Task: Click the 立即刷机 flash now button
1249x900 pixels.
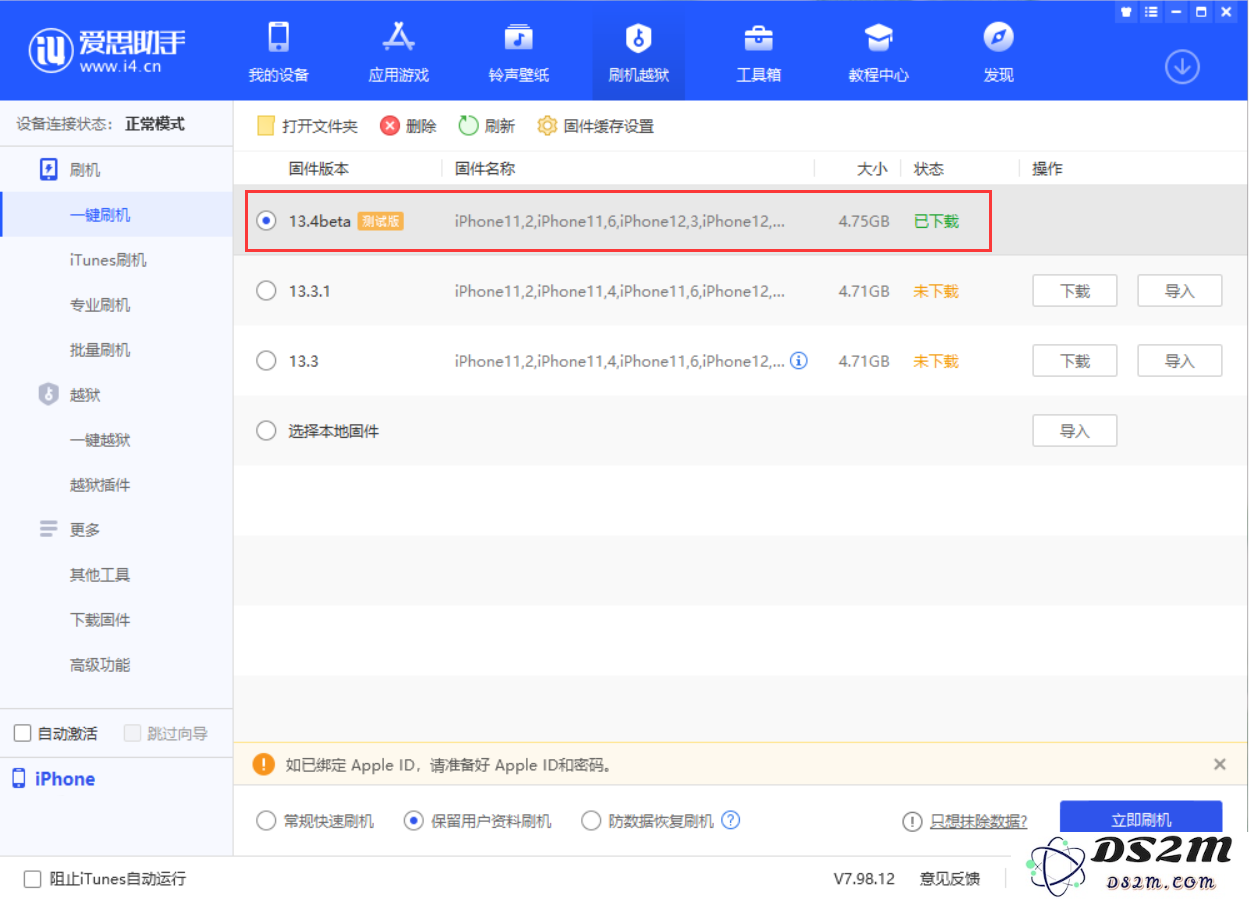Action: coord(1141,819)
